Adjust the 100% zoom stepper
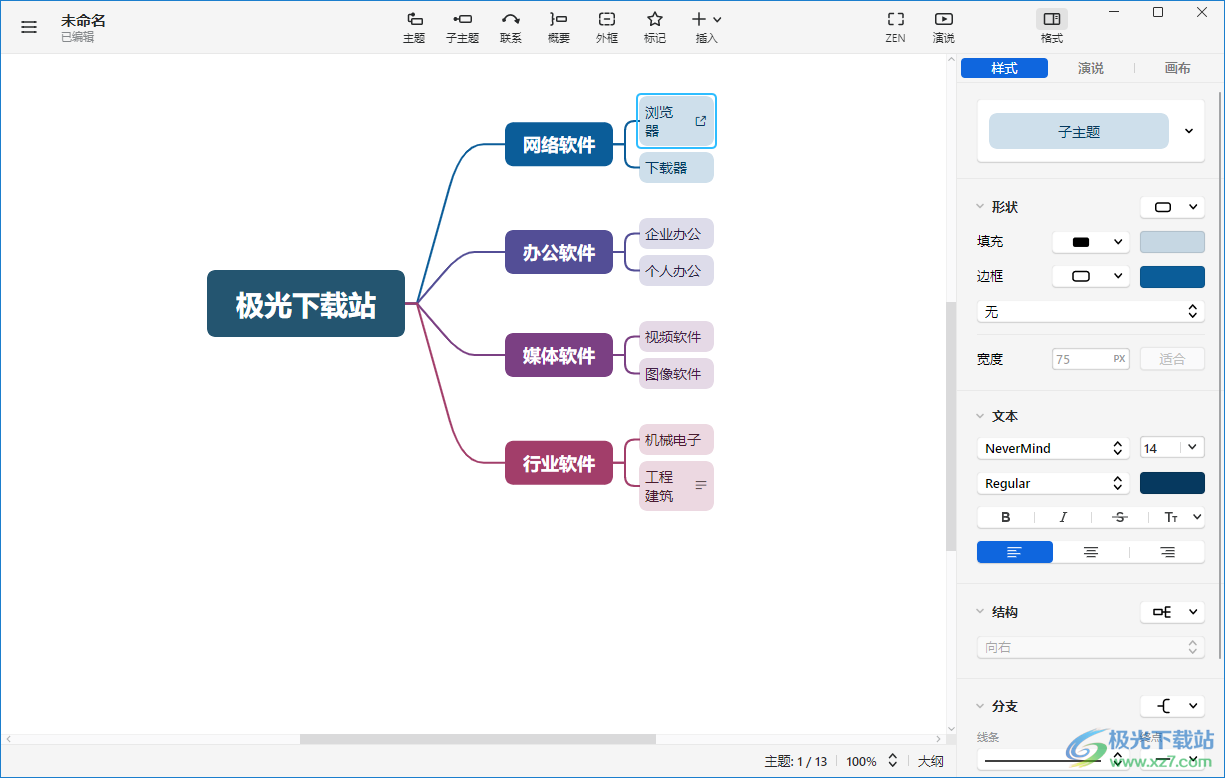 coord(893,761)
